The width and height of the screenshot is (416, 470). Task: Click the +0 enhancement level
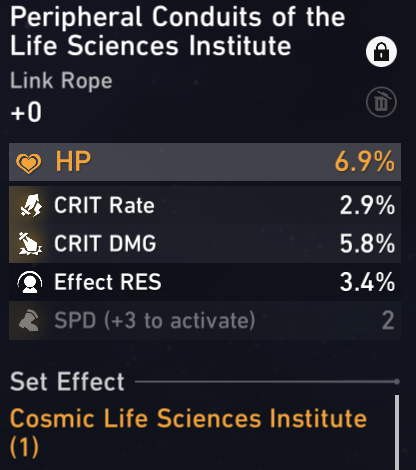pos(26,112)
